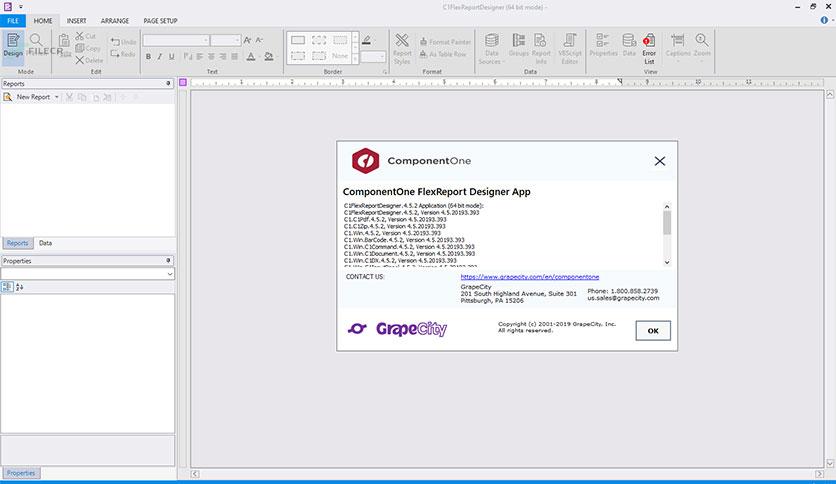
Task: Open the border color pen
Action: 367,40
